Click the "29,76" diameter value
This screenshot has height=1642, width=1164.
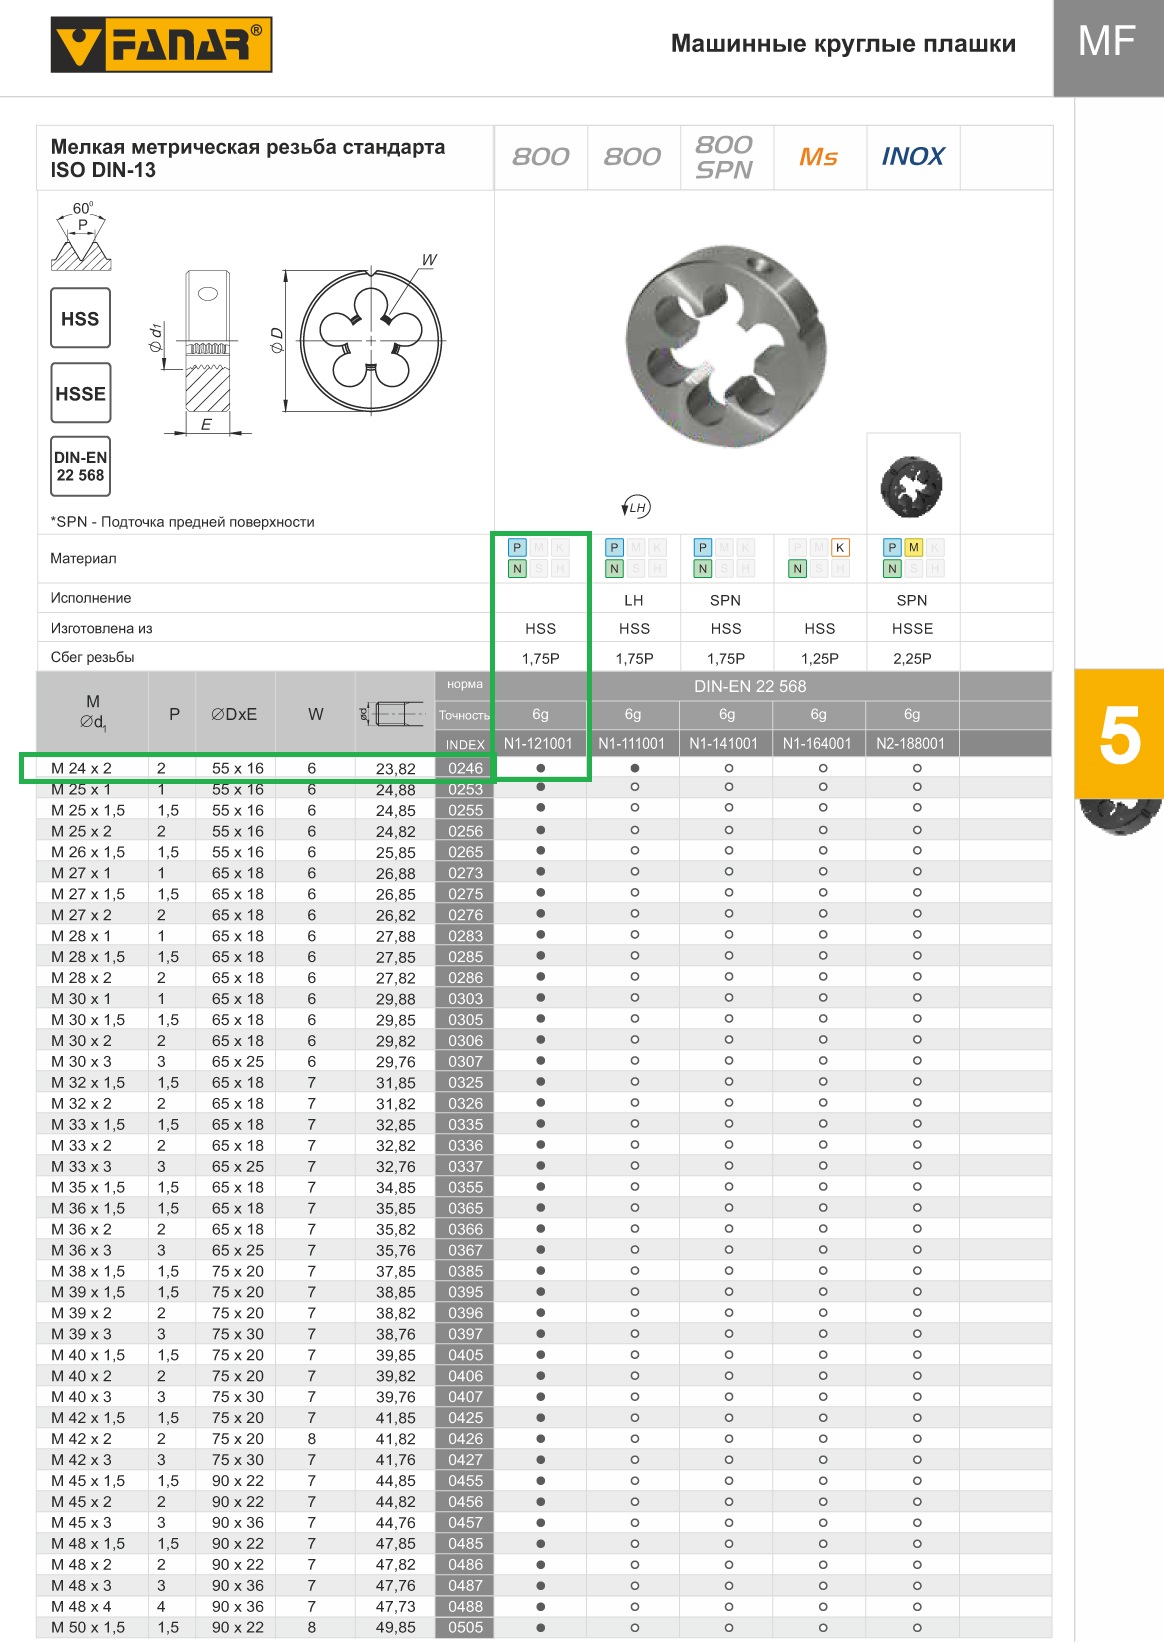(396, 1061)
